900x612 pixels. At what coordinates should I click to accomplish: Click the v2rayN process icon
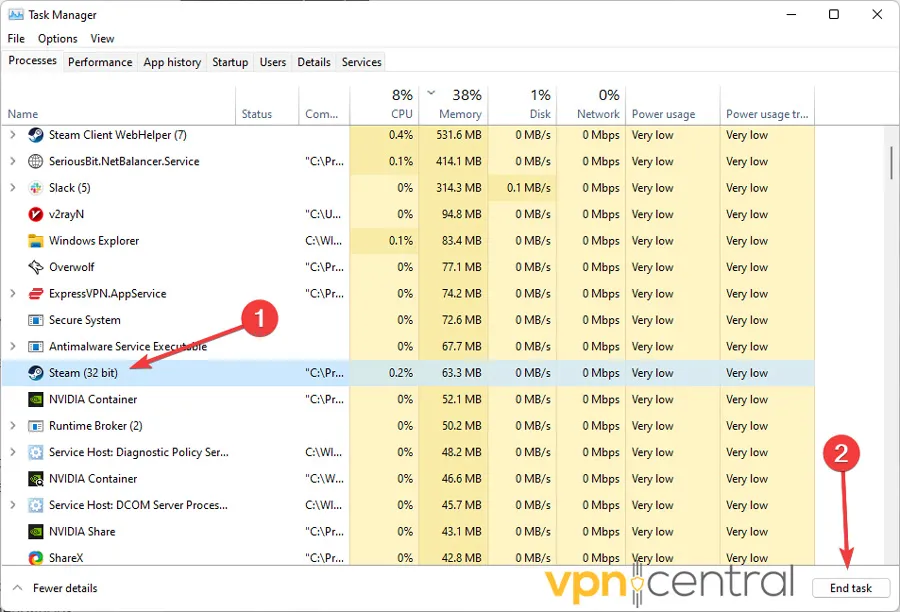pos(35,214)
